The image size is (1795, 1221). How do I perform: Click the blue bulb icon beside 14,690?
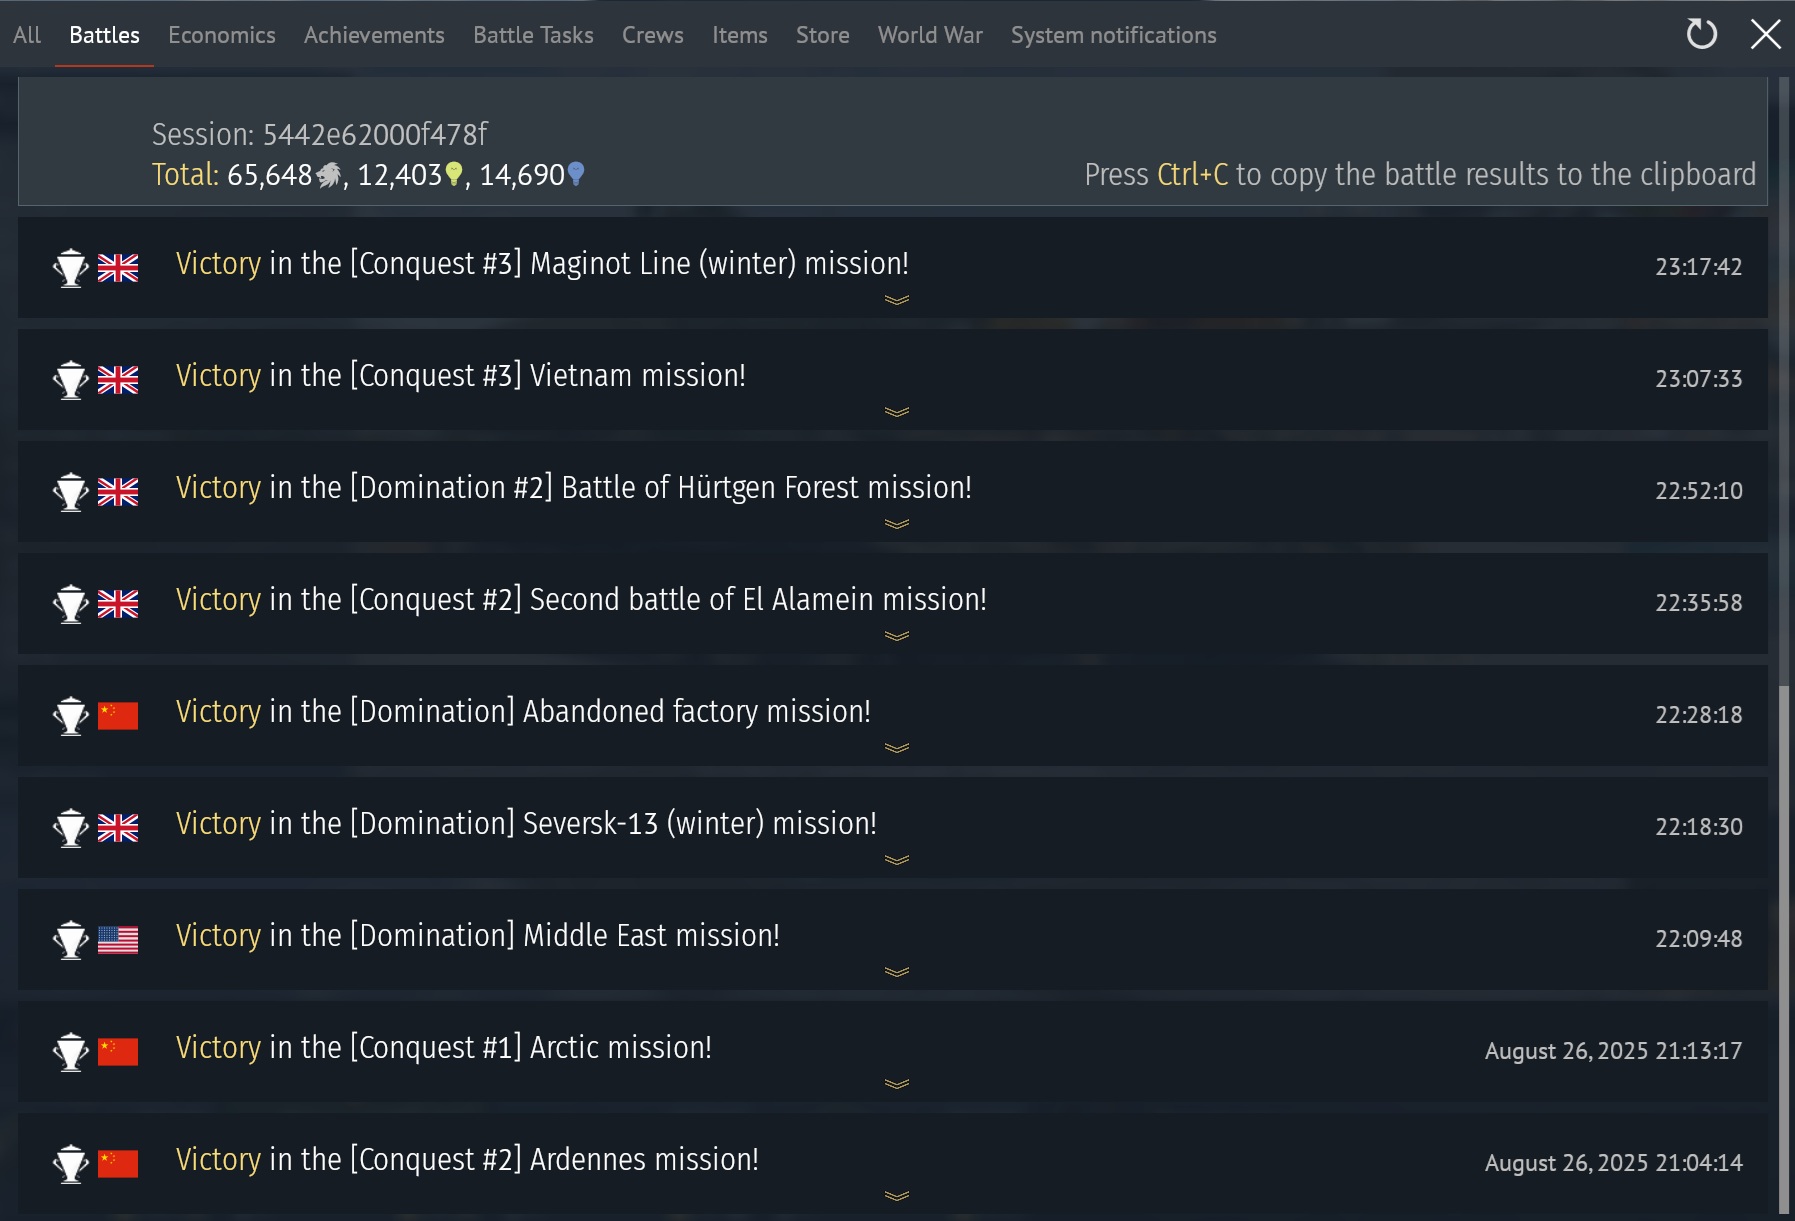[x=576, y=175]
